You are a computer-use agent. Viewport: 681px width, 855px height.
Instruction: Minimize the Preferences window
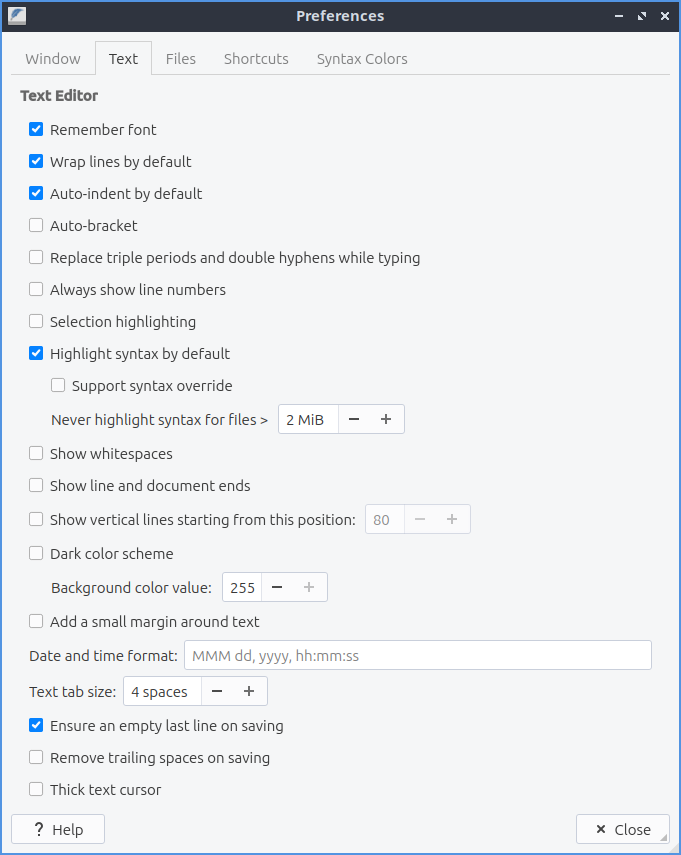pyautogui.click(x=620, y=16)
